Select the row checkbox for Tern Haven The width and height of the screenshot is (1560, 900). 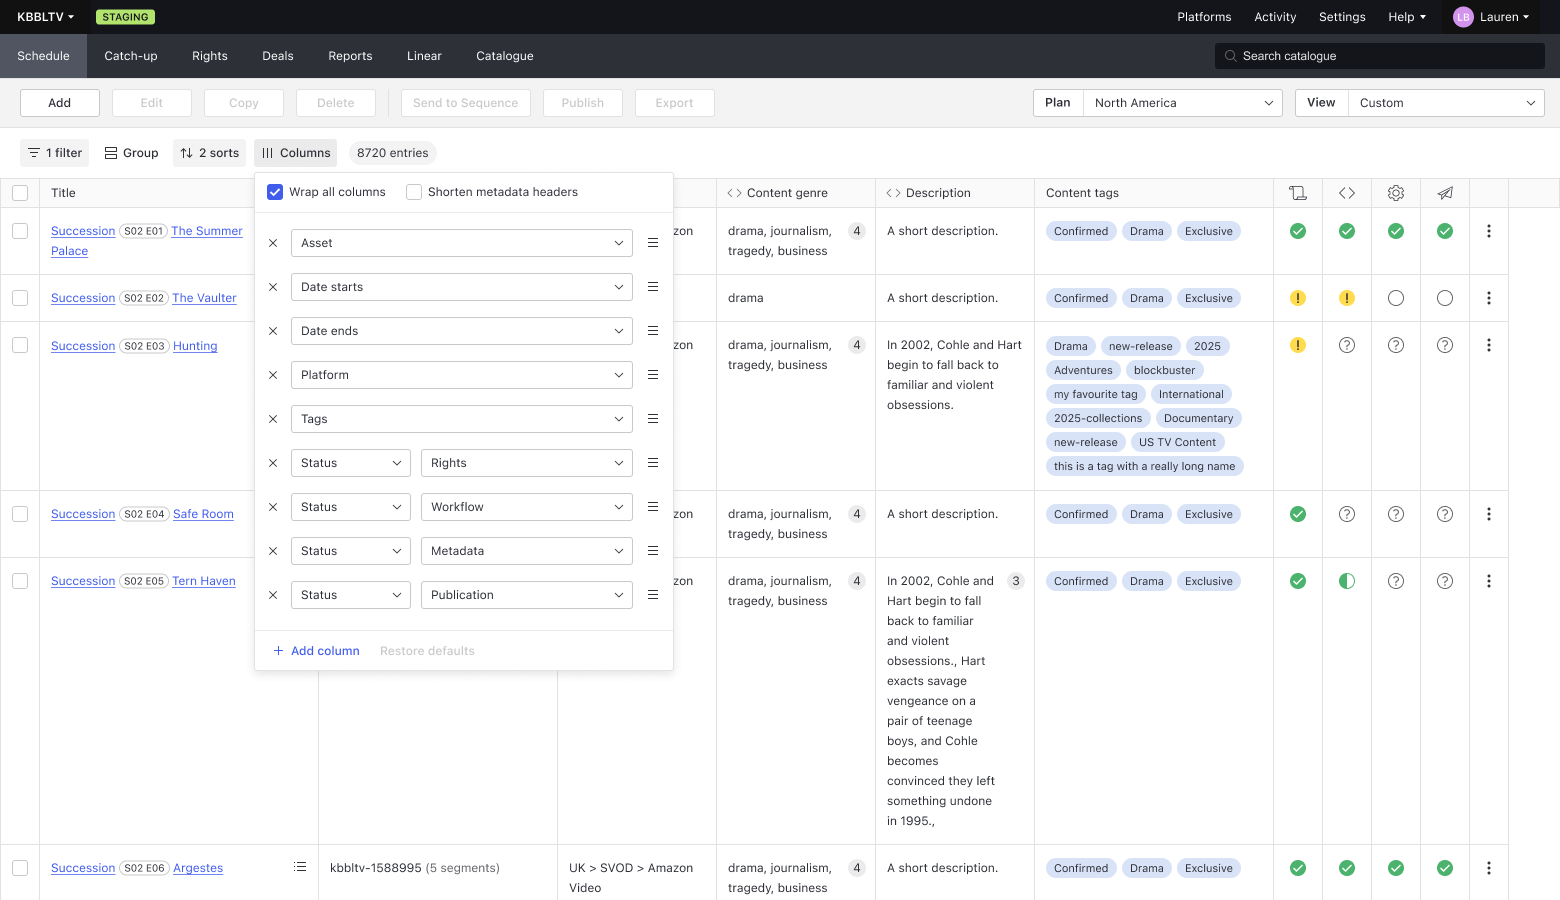click(20, 581)
